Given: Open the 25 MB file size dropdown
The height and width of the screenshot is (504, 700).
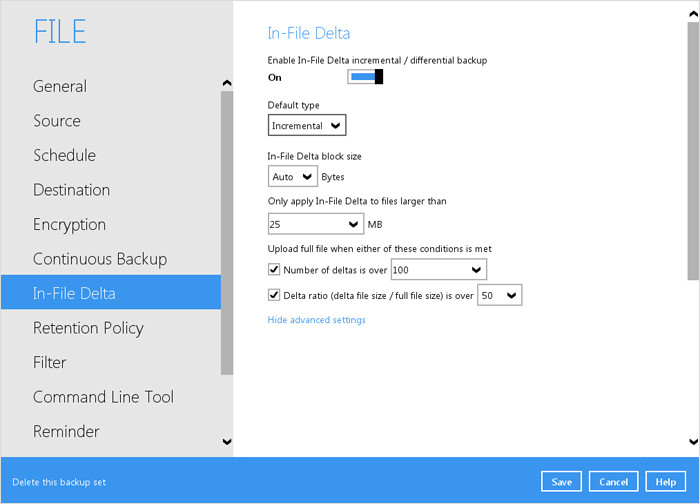Looking at the screenshot, I should pyautogui.click(x=316, y=224).
